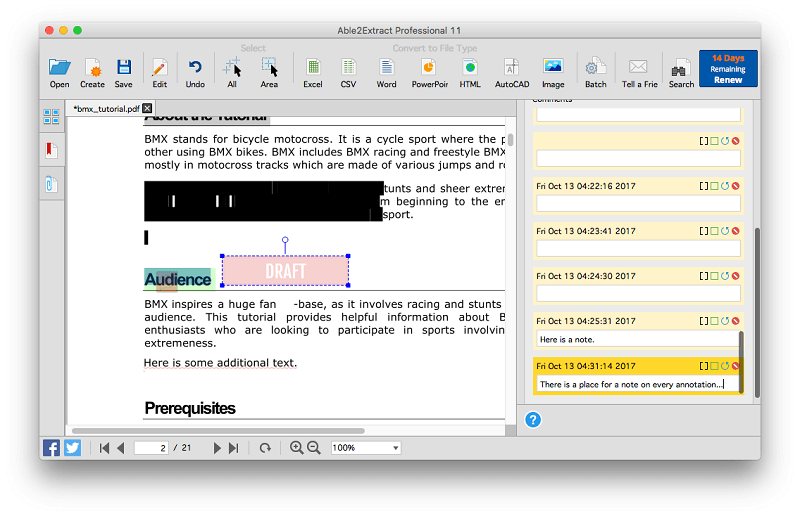The height and width of the screenshot is (516, 800).
Task: Rotate the page view
Action: pos(265,448)
